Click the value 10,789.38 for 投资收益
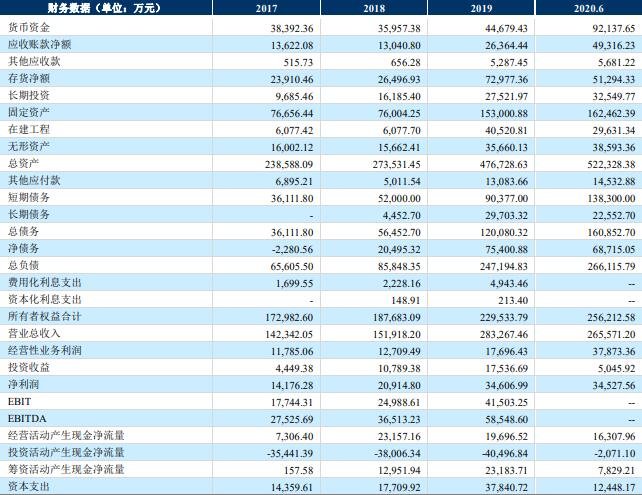 click(399, 368)
